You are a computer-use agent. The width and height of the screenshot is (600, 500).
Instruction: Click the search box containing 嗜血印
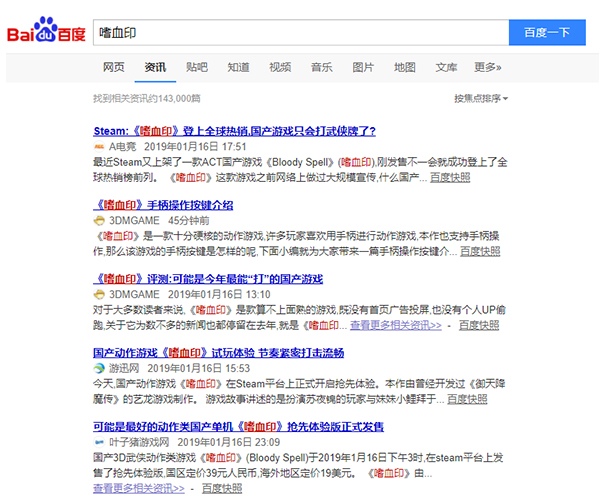300,32
